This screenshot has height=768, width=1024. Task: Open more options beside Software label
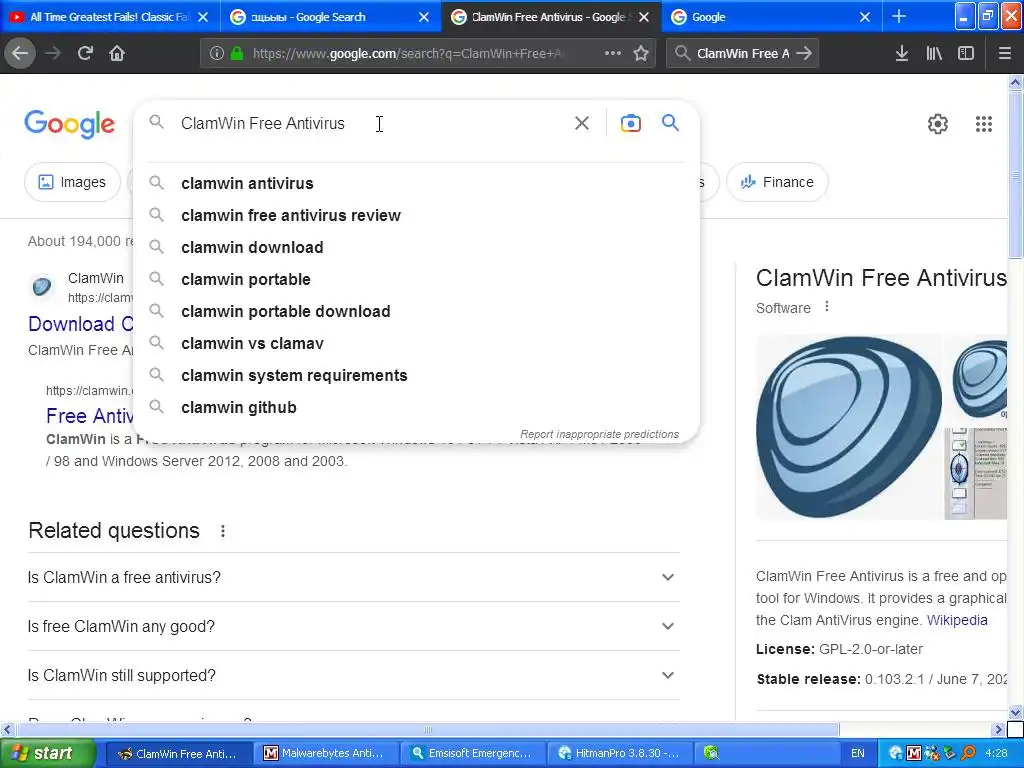click(827, 306)
